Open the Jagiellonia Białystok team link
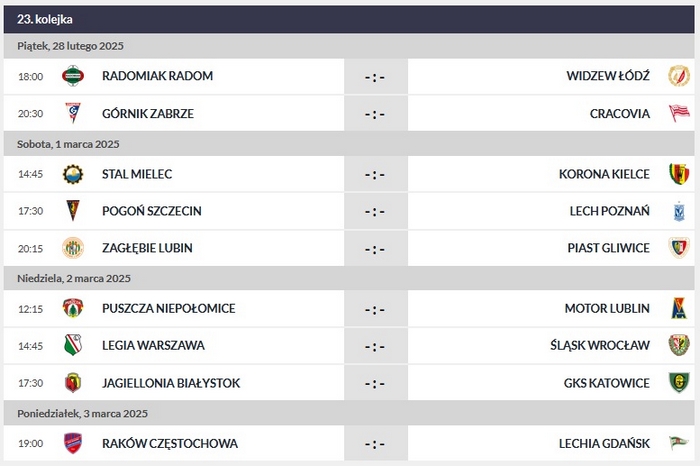This screenshot has width=700, height=466. (171, 383)
